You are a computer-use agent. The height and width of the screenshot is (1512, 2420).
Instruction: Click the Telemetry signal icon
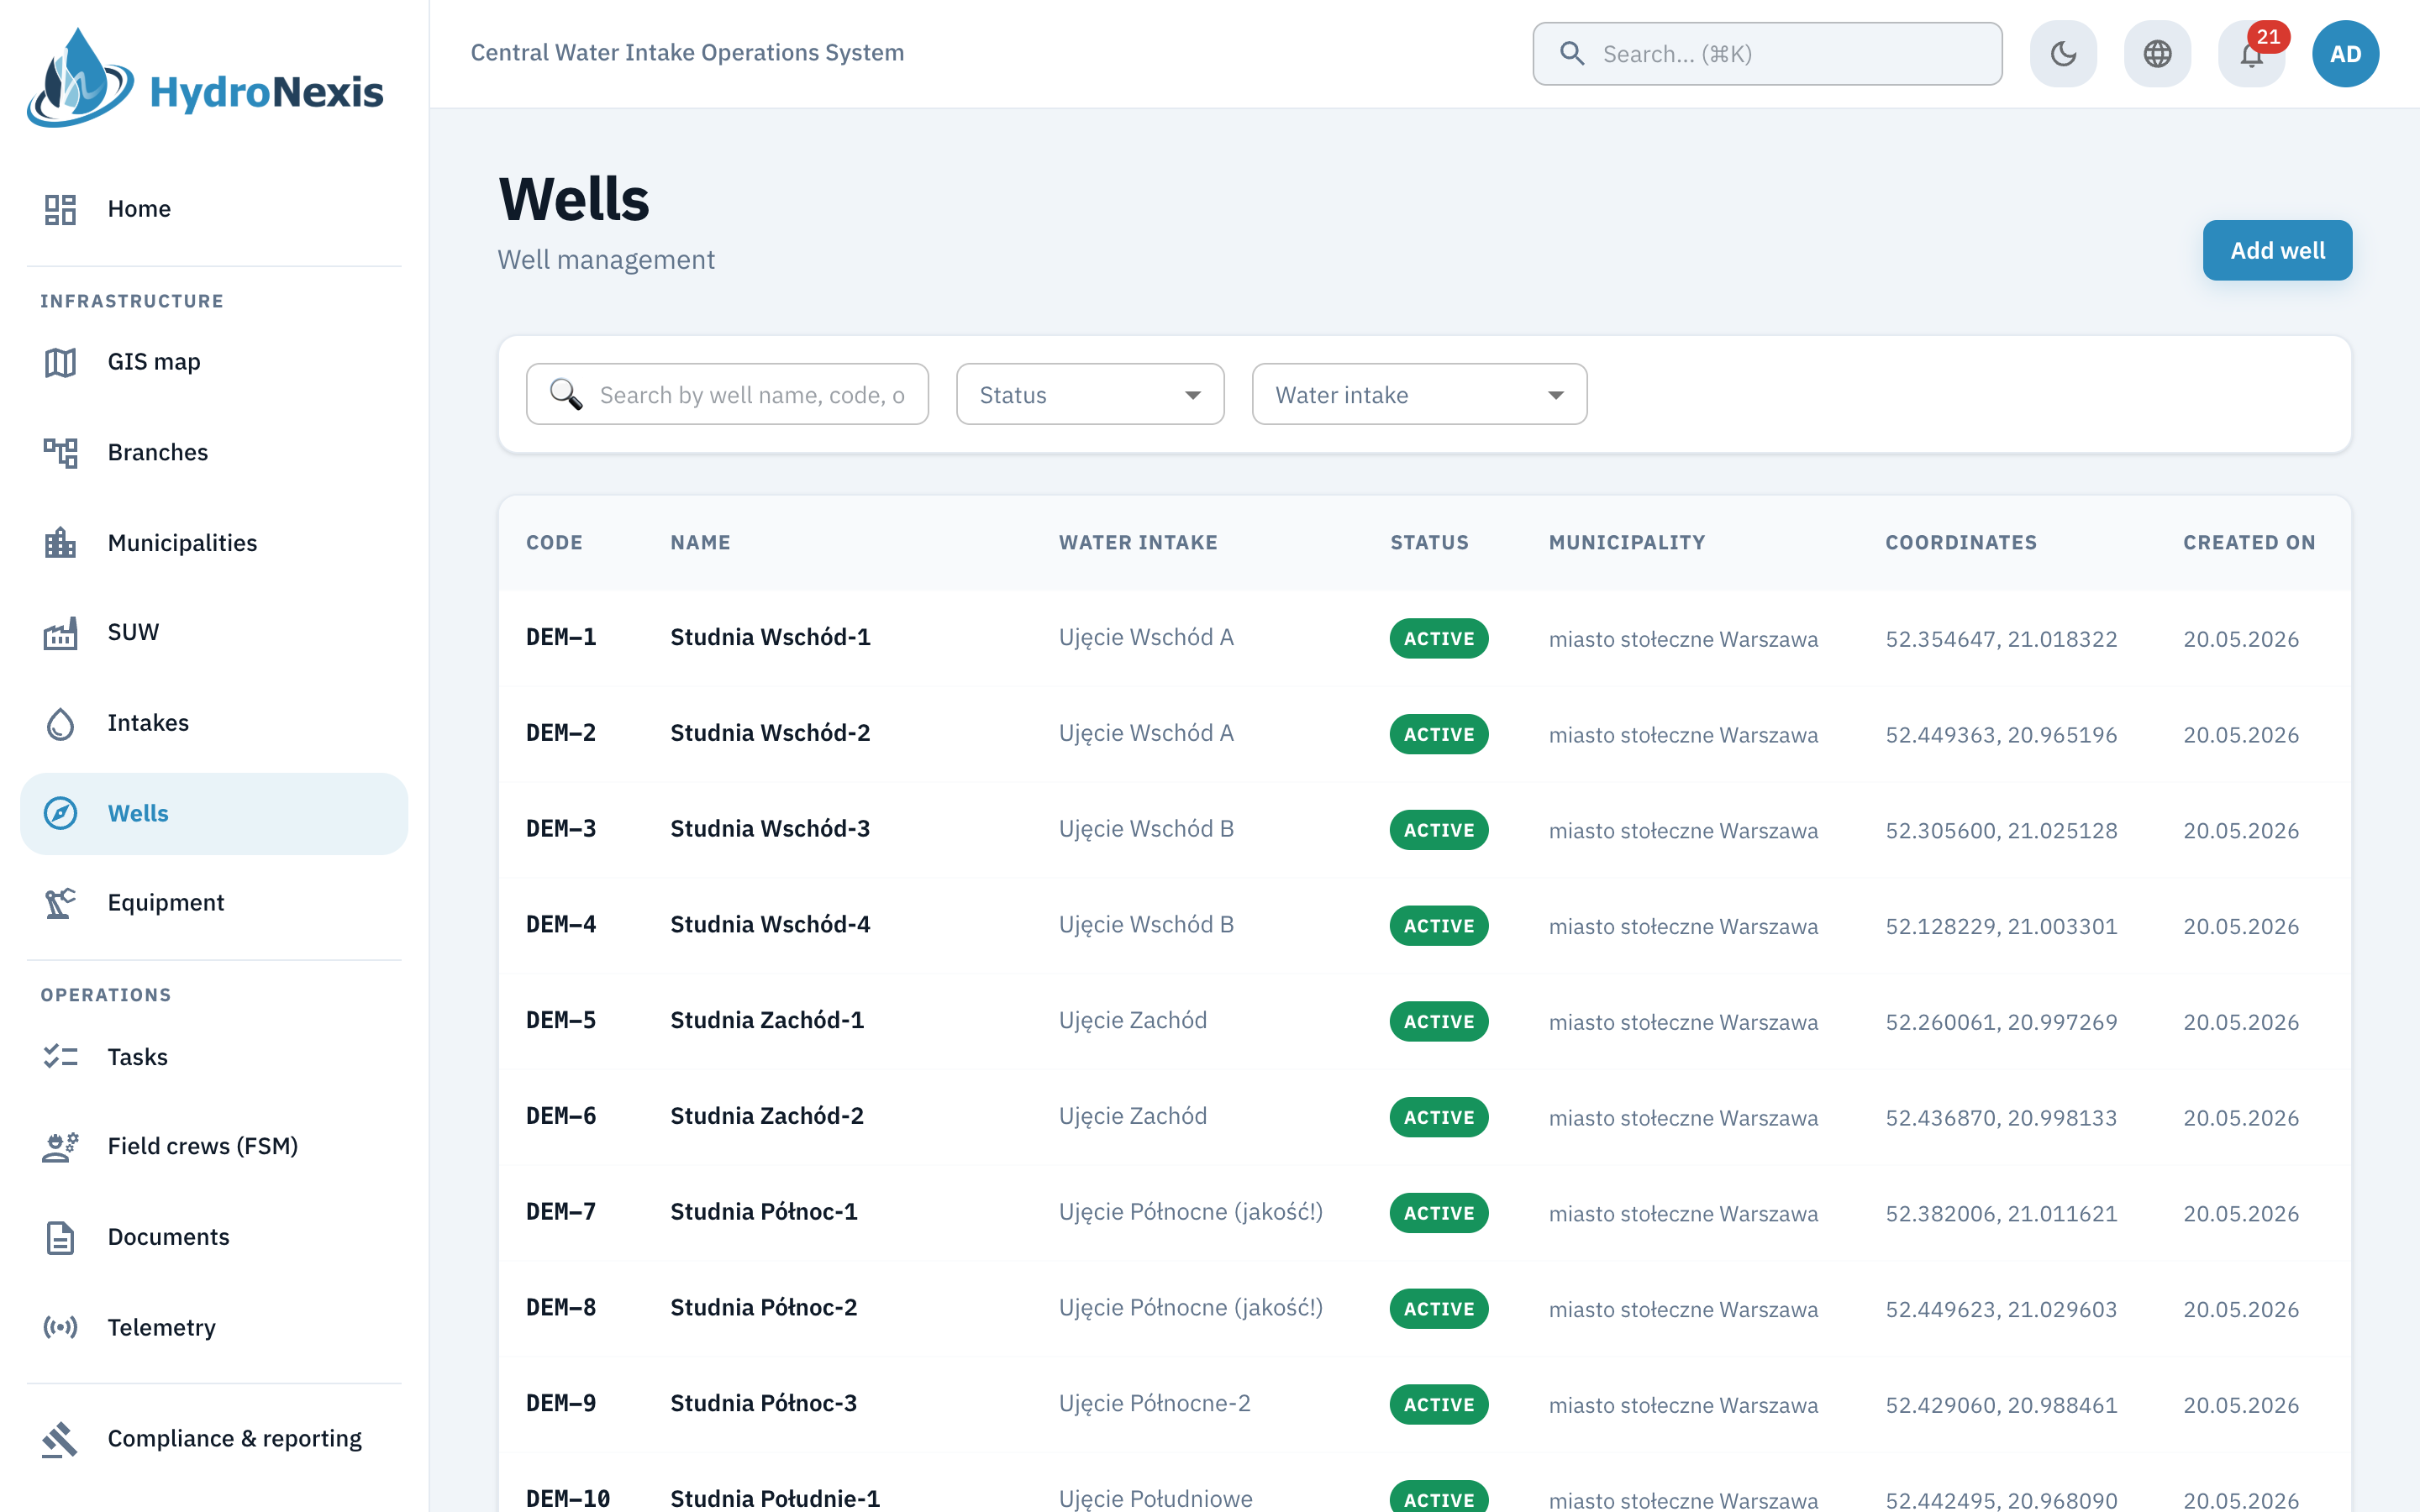tap(60, 1327)
